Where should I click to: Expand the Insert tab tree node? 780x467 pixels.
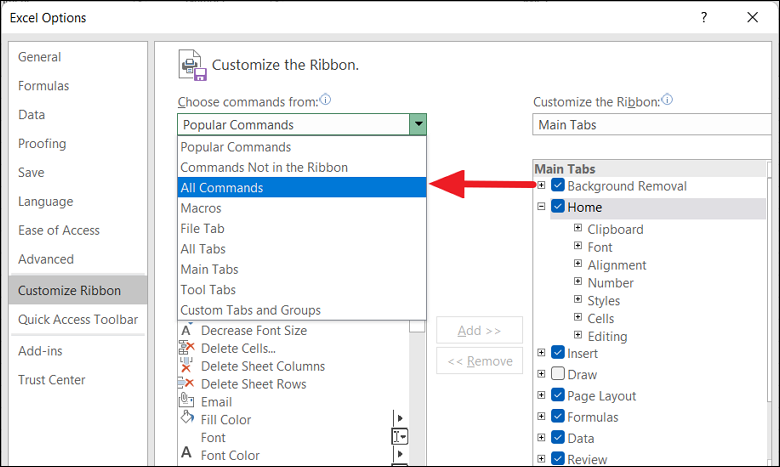point(541,353)
